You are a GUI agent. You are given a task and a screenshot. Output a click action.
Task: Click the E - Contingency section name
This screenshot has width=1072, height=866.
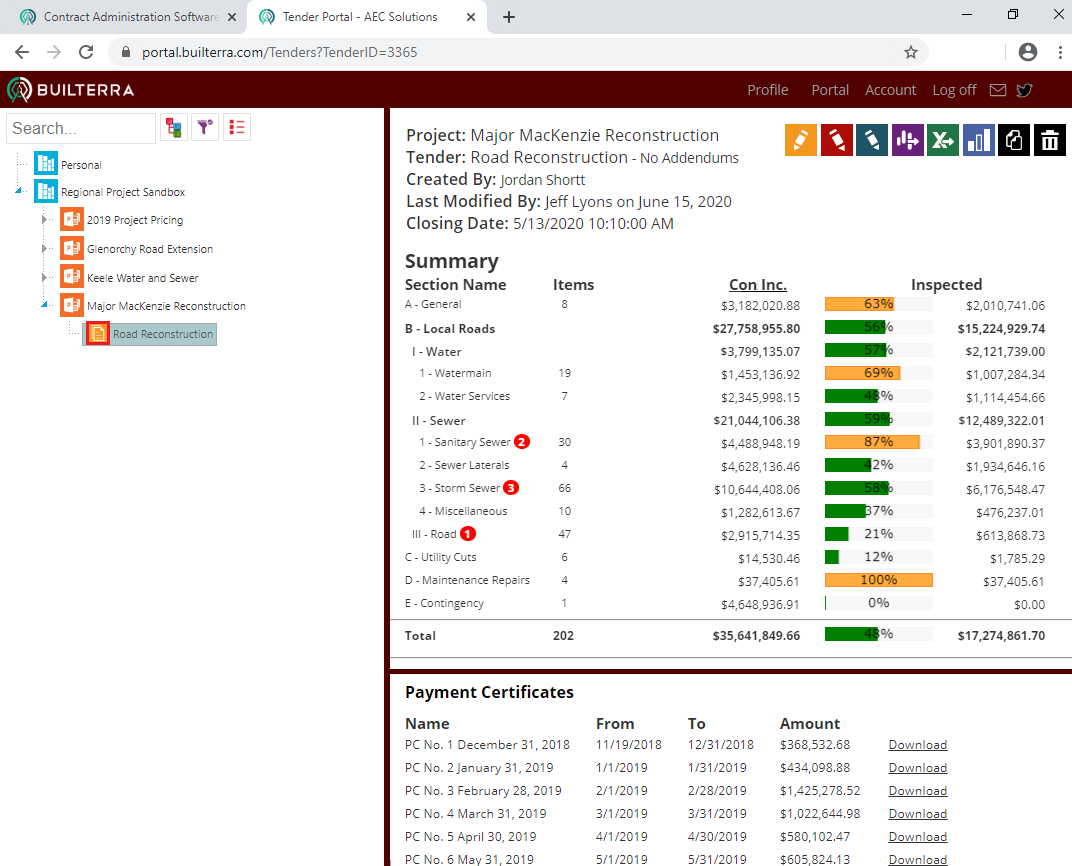pyautogui.click(x=444, y=603)
